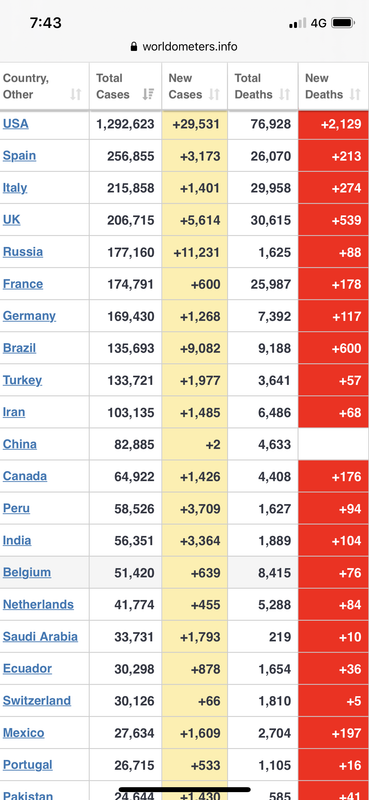369x800 pixels.
Task: Sort by Country, Other column arrows
Action: point(76,94)
